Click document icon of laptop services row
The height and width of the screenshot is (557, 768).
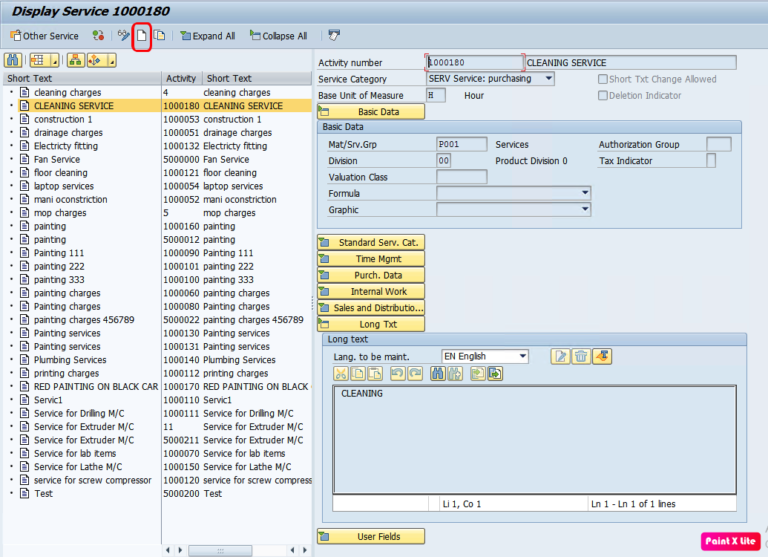click(24, 186)
